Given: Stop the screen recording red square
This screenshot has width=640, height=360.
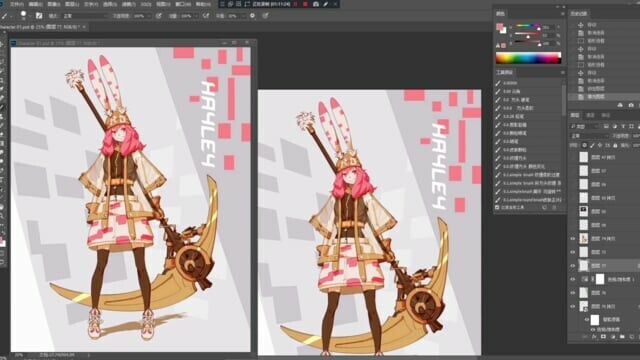Looking at the screenshot, I should pyautogui.click(x=305, y=4).
